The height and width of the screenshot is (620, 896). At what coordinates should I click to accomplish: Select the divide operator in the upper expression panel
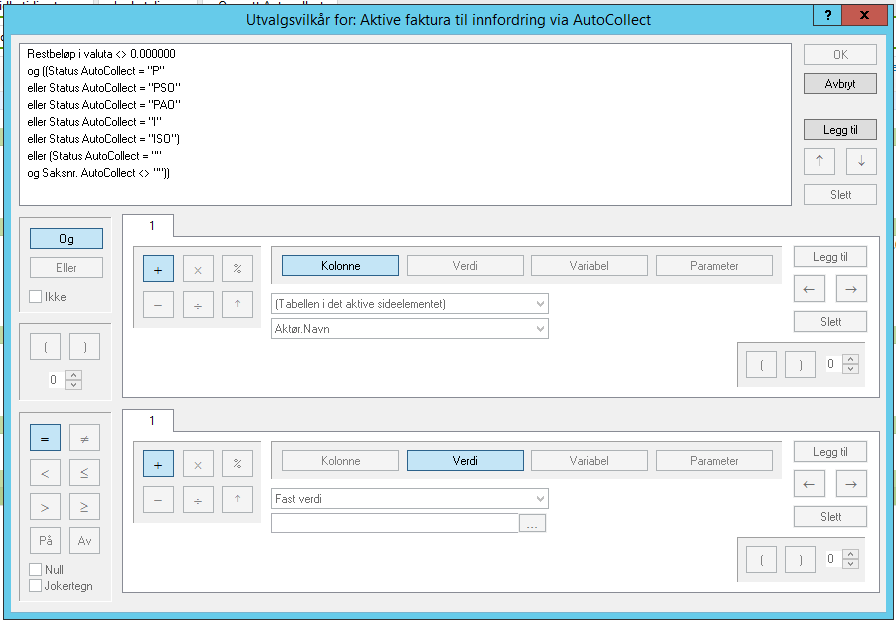(198, 305)
